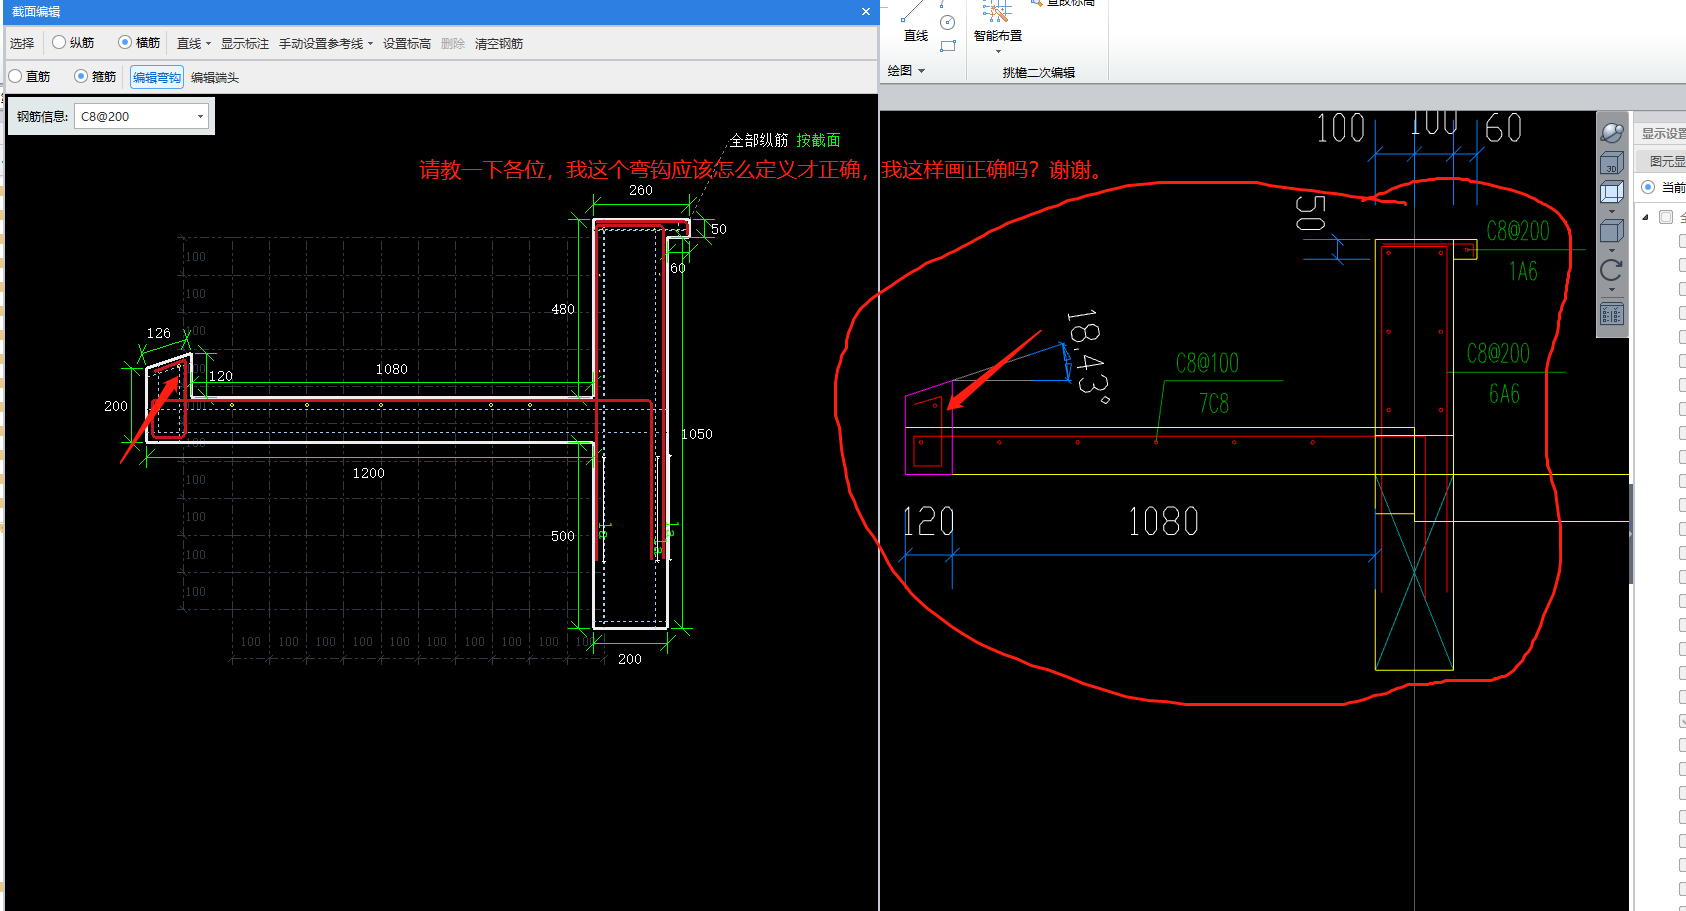Click the 6A6 rebar annotation
This screenshot has height=911, width=1686.
tap(1504, 394)
